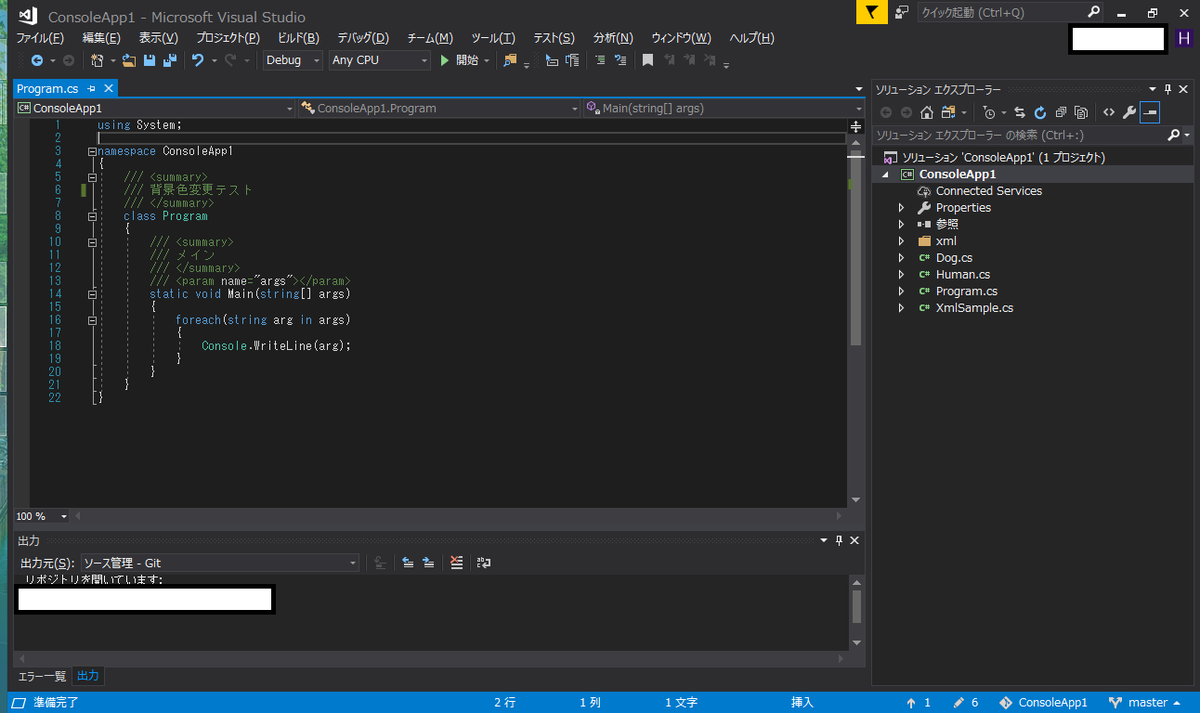The image size is (1200, 713).
Task: Open the Any CPU platform dropdown
Action: (379, 60)
